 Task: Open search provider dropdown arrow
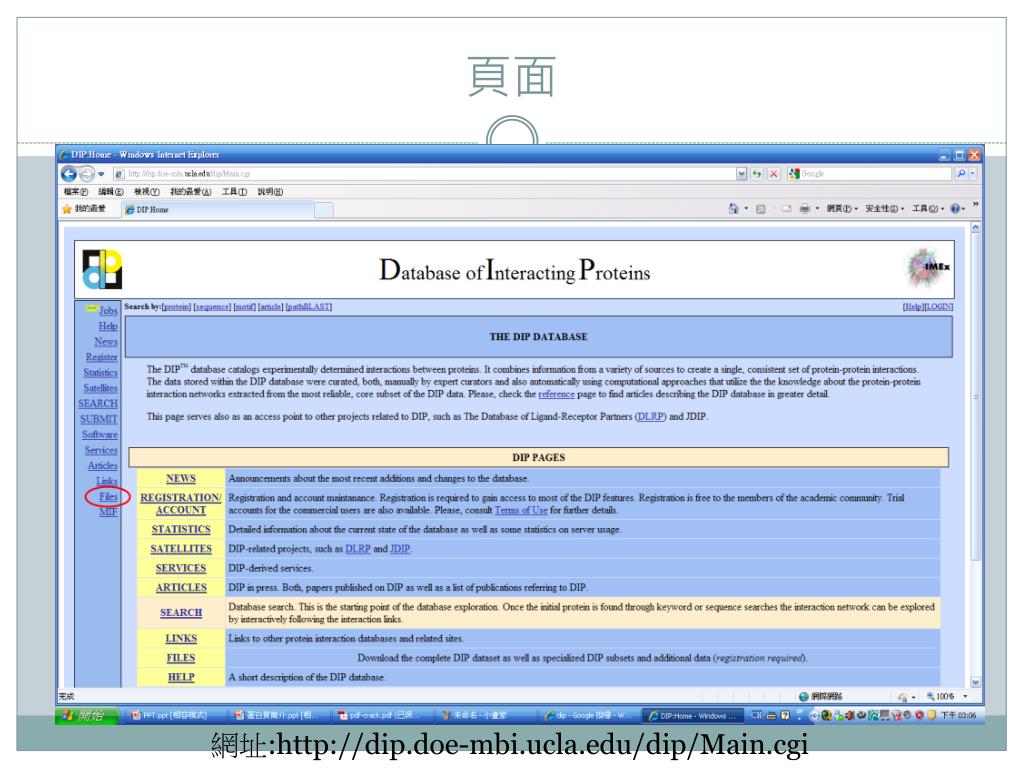972,174
